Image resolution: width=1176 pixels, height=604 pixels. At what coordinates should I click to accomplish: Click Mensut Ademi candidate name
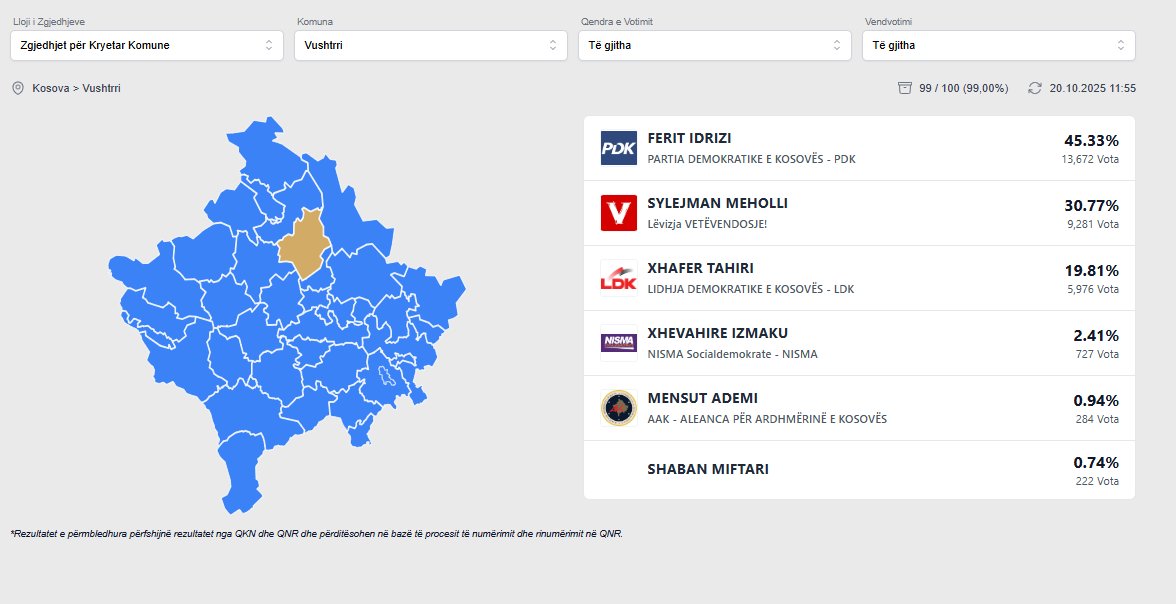[702, 398]
